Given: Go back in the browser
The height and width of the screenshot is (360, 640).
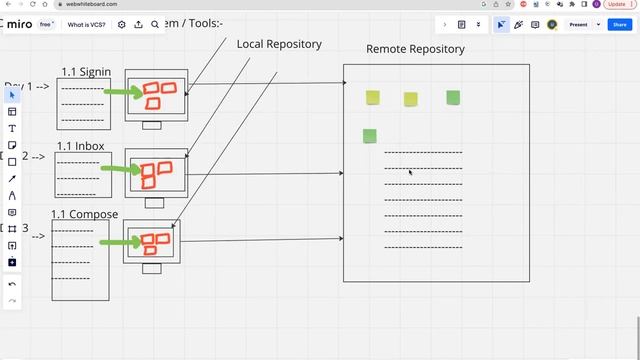Looking at the screenshot, I should [8, 4].
